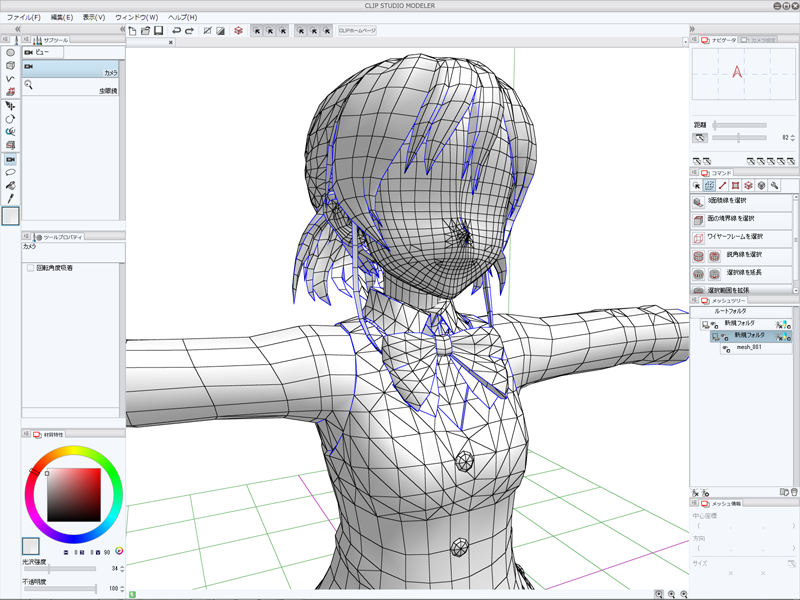
Task: Click the ワイヤーフレームを選択 command
Action: (735, 237)
